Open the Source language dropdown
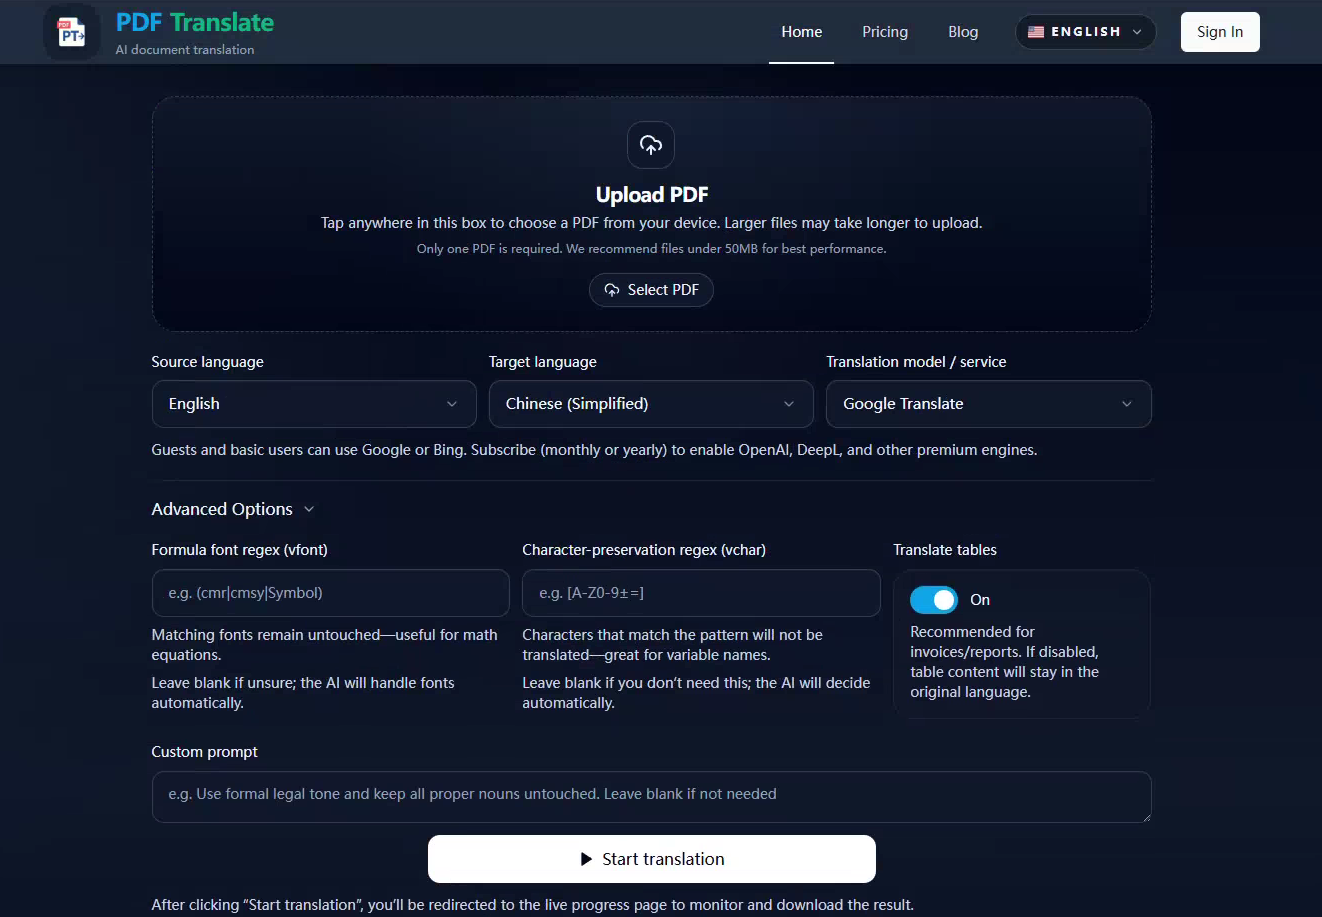Viewport: 1322px width, 917px height. coord(314,404)
